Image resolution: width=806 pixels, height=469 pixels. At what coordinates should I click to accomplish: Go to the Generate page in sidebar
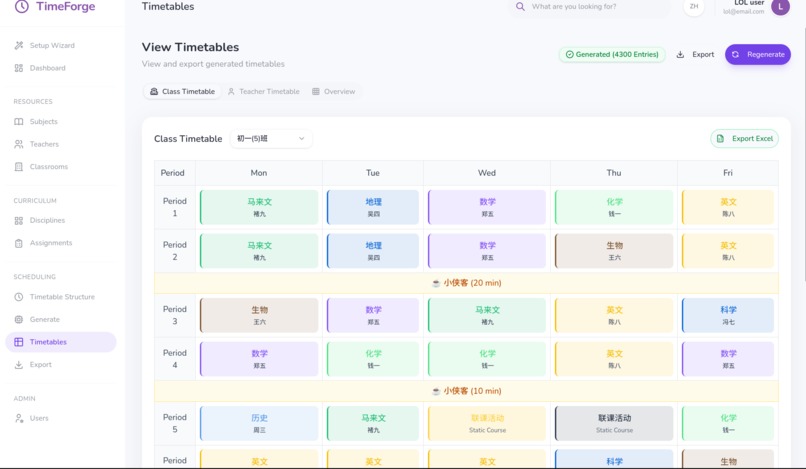[61, 319]
